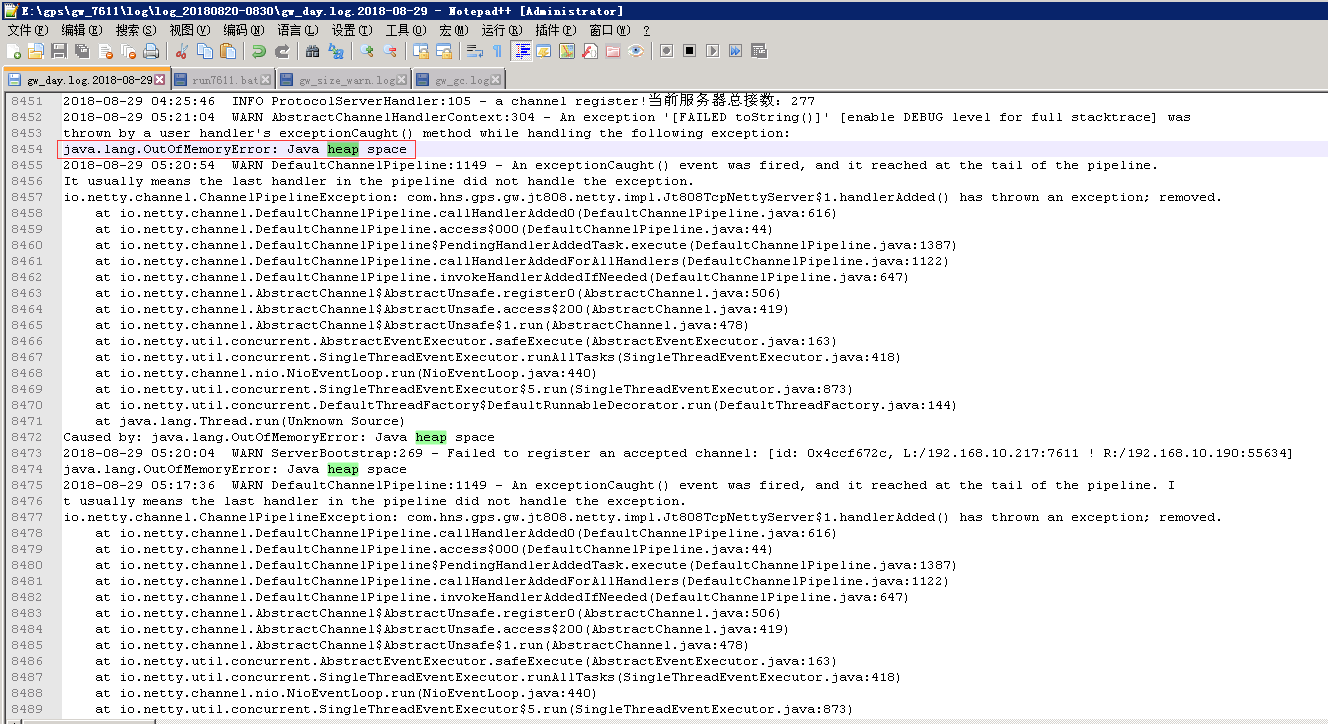The width and height of the screenshot is (1328, 724).
Task: Click line number 8489 in the margin
Action: pyautogui.click(x=27, y=709)
